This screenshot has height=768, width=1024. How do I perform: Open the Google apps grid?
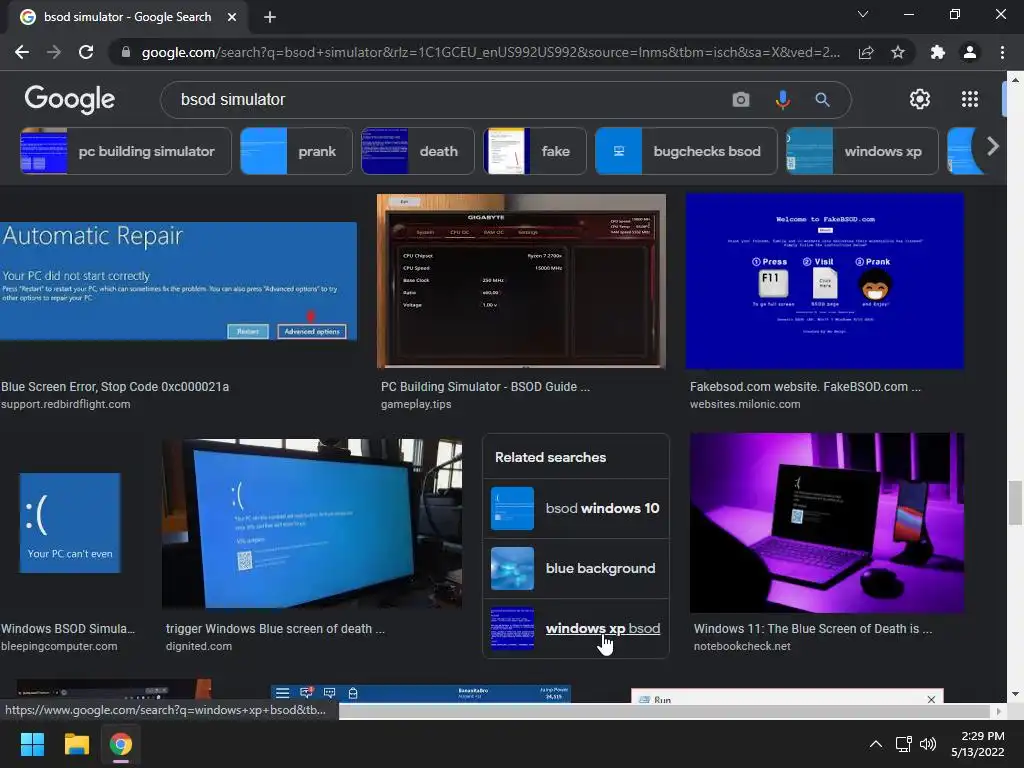click(x=970, y=99)
